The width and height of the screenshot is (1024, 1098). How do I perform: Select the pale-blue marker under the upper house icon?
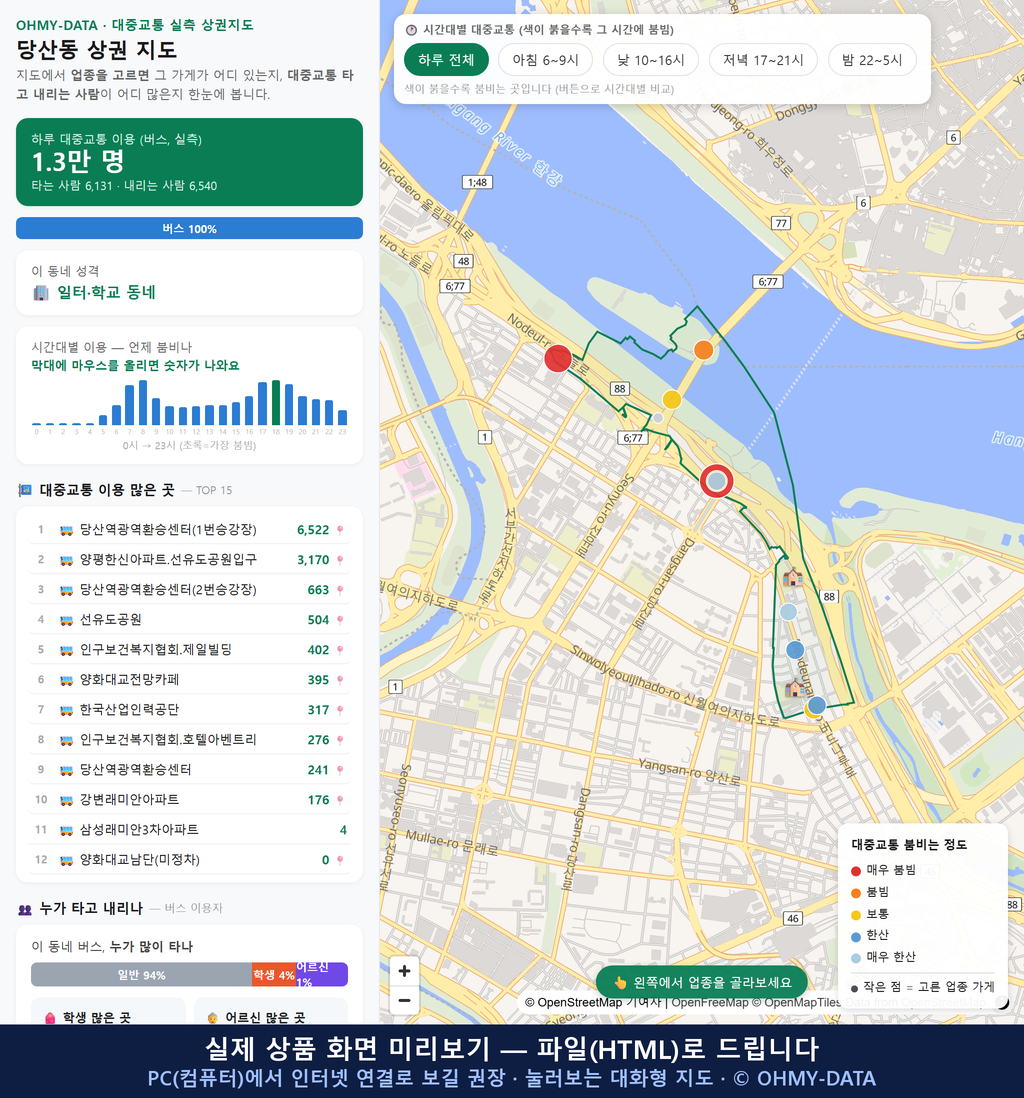(x=788, y=612)
